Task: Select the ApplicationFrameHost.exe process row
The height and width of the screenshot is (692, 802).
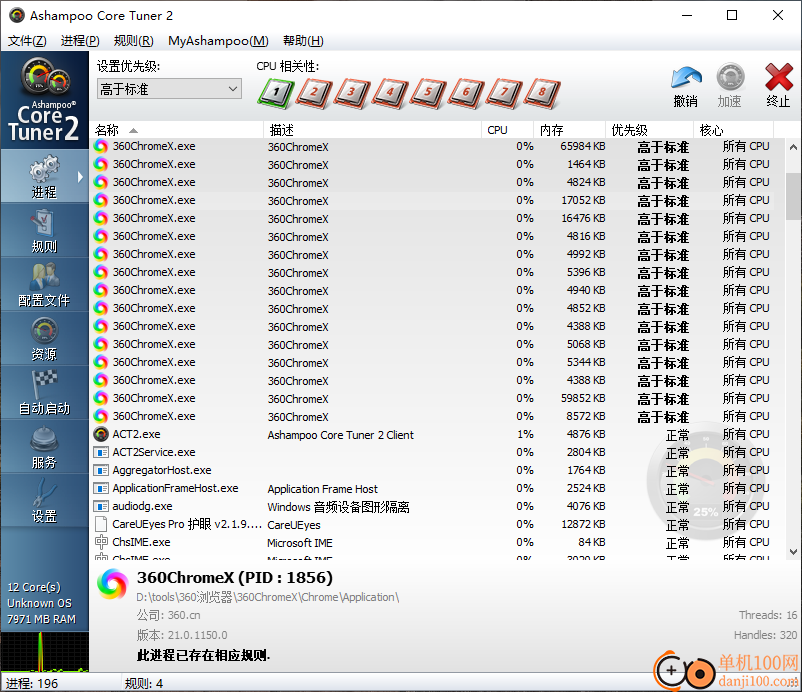Action: 432,488
